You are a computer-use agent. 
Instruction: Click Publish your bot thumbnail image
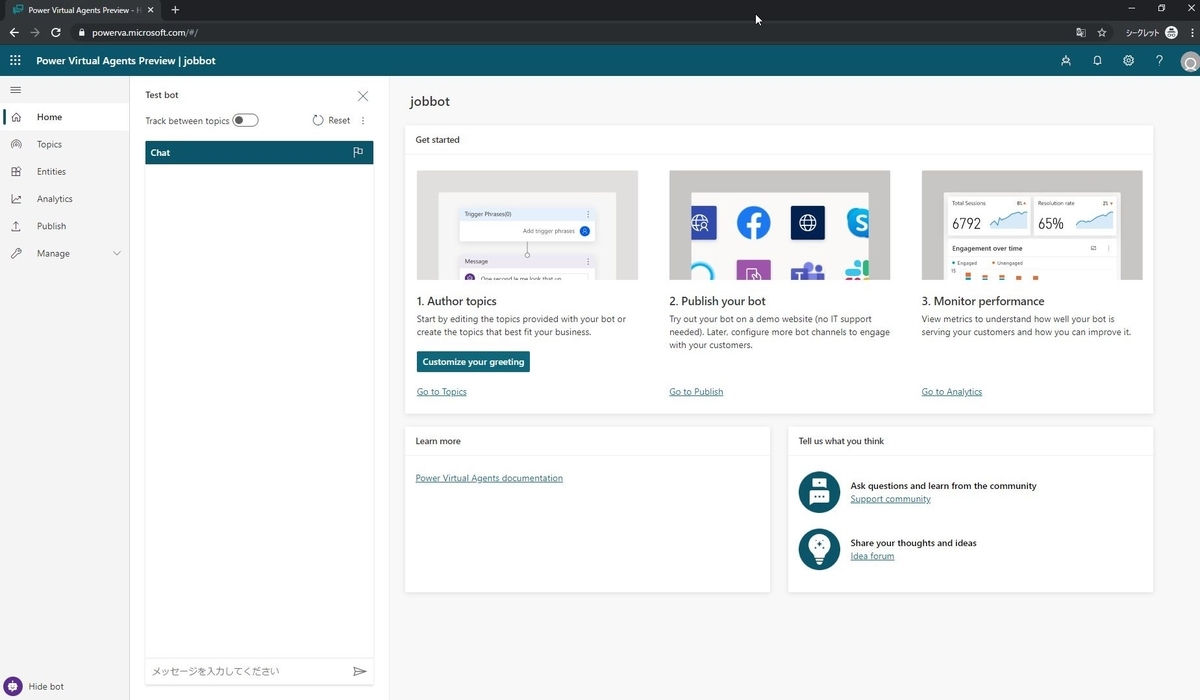coord(779,225)
